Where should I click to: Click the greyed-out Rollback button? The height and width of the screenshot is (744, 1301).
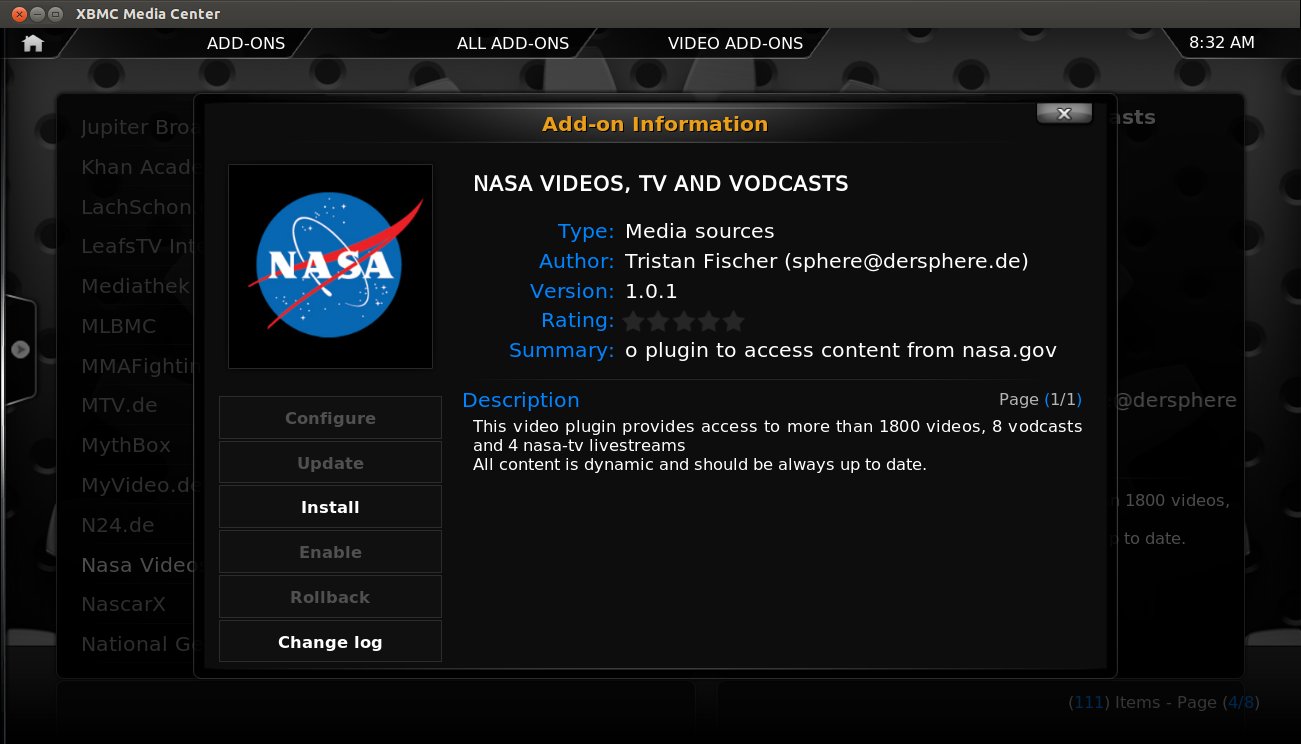(x=330, y=597)
